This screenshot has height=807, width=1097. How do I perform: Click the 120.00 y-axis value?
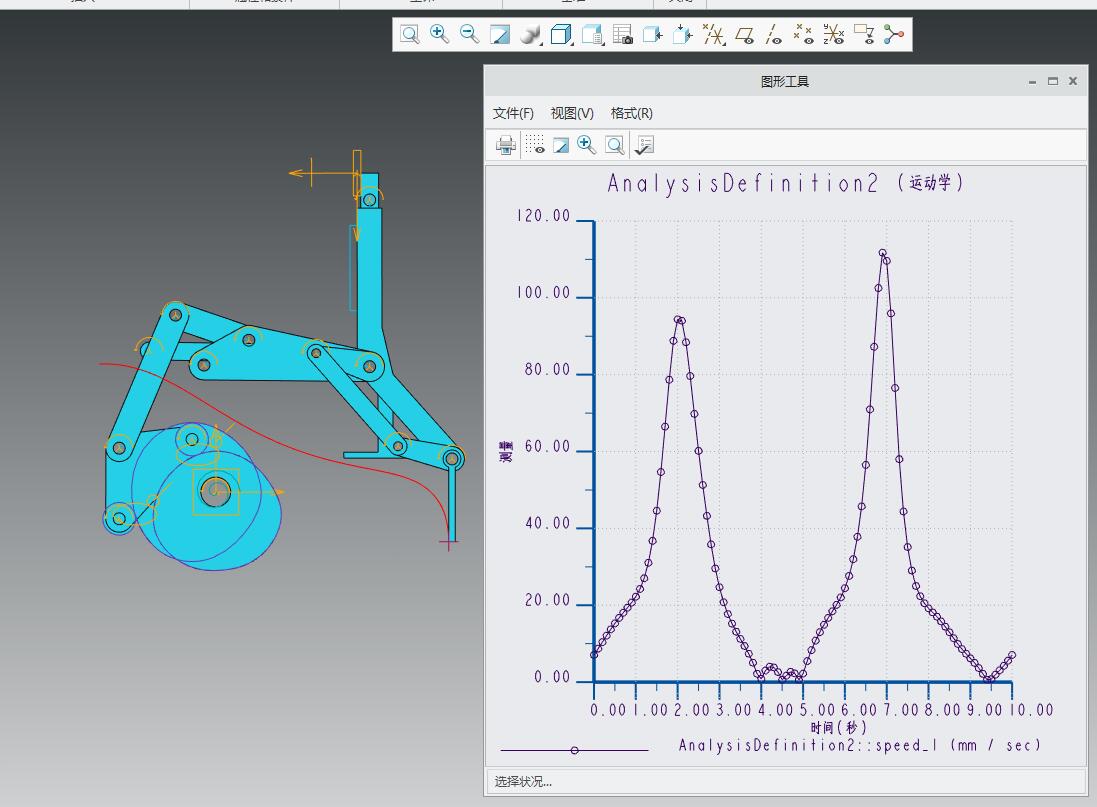pyautogui.click(x=544, y=216)
